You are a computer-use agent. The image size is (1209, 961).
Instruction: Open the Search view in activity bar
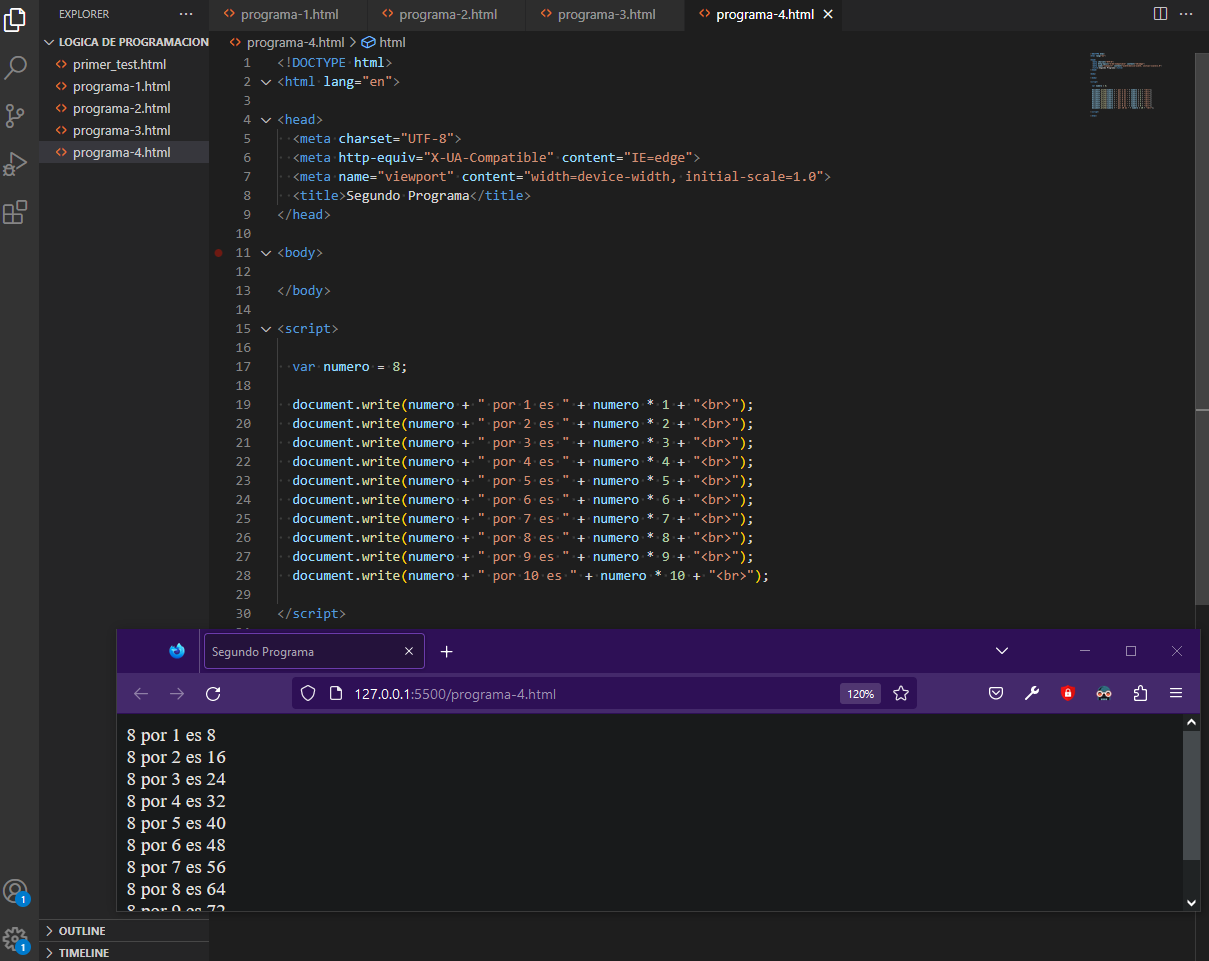(16, 68)
